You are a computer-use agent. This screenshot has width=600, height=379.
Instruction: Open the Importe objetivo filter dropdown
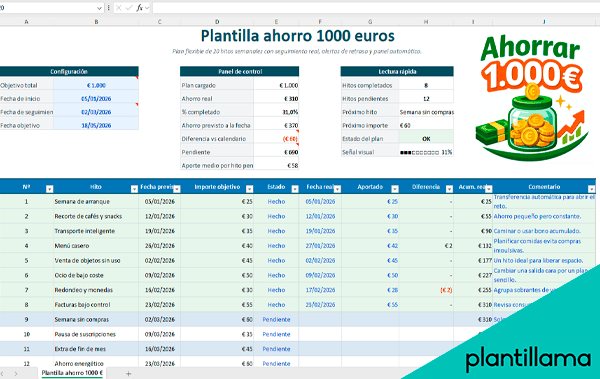[249, 189]
